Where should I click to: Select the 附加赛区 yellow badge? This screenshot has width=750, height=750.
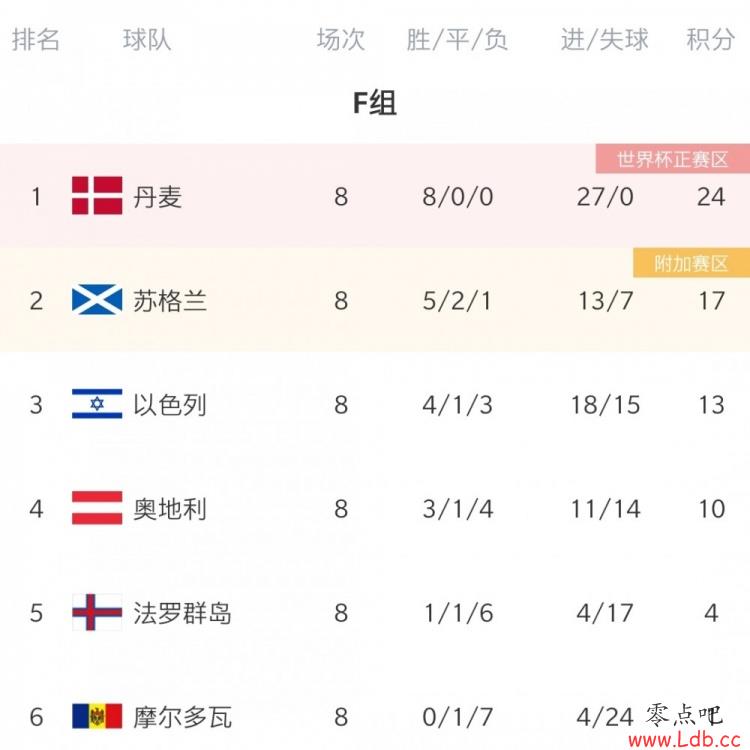[x=691, y=263]
